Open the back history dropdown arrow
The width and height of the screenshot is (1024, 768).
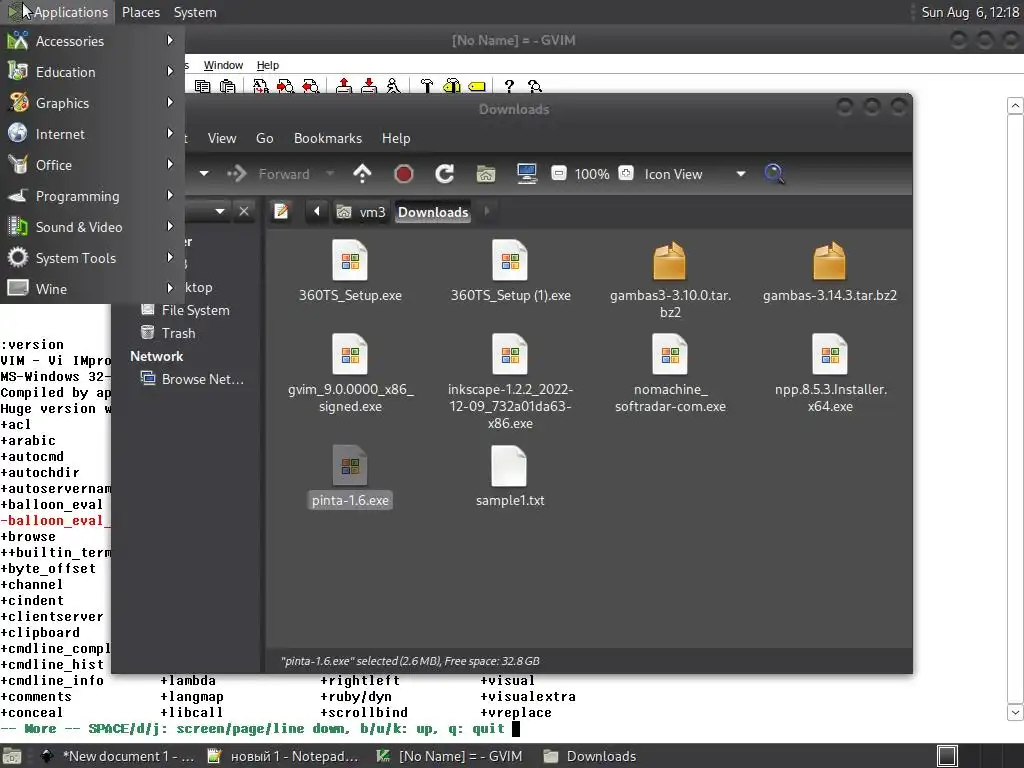204,174
